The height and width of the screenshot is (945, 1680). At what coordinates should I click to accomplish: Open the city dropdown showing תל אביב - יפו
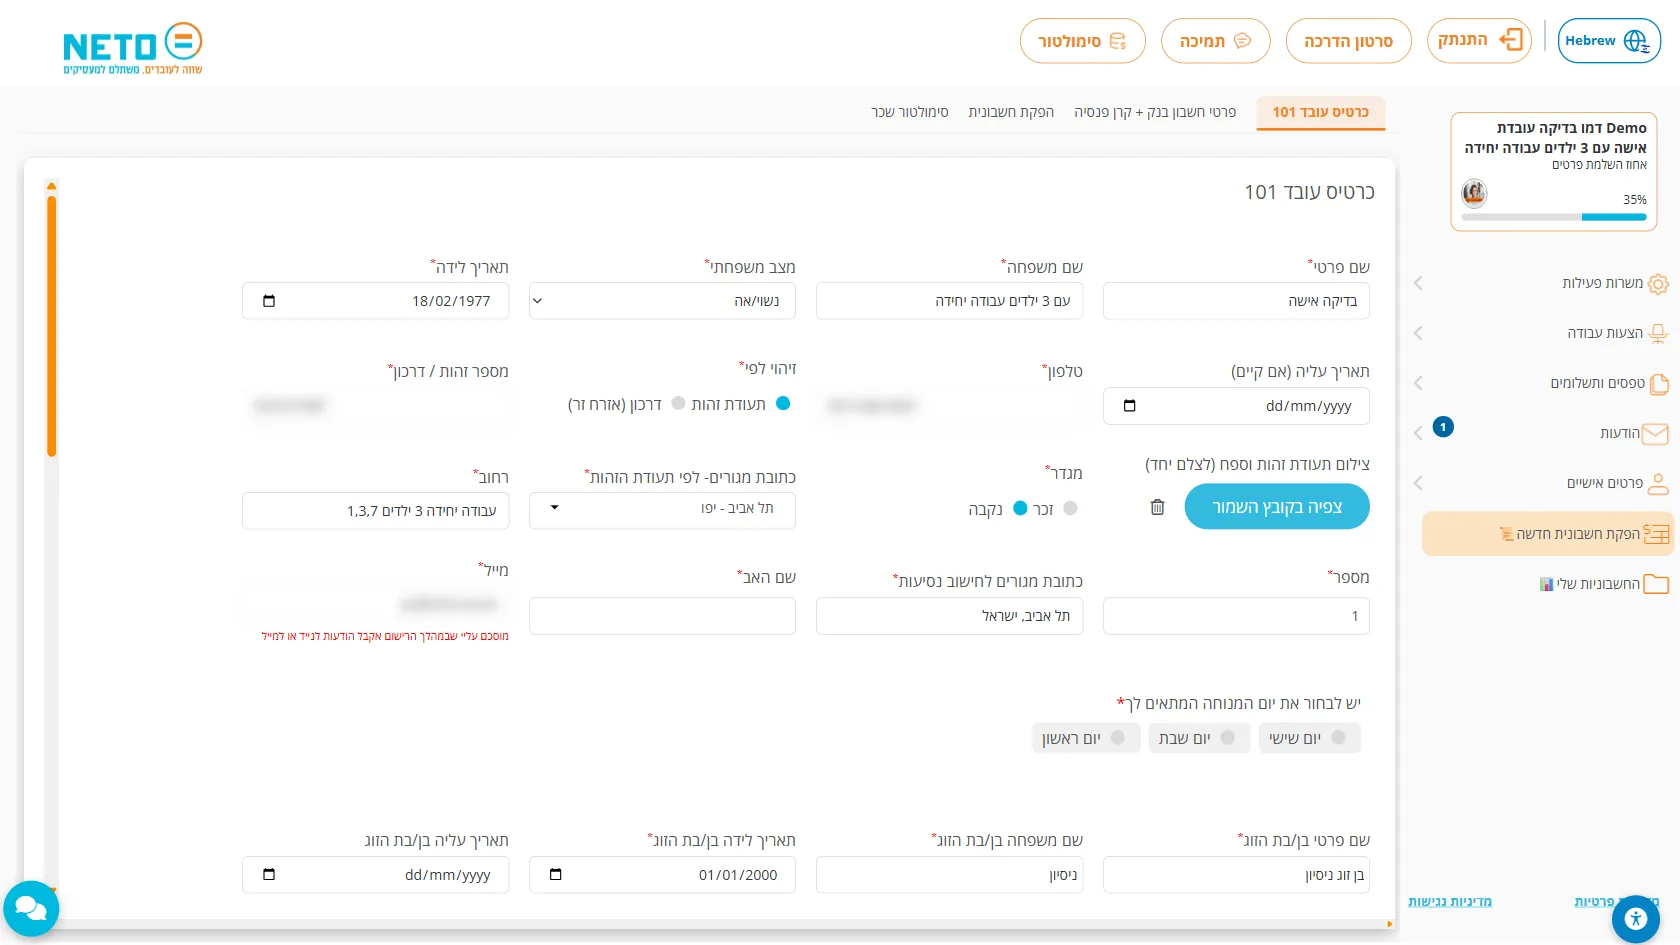pyautogui.click(x=662, y=509)
